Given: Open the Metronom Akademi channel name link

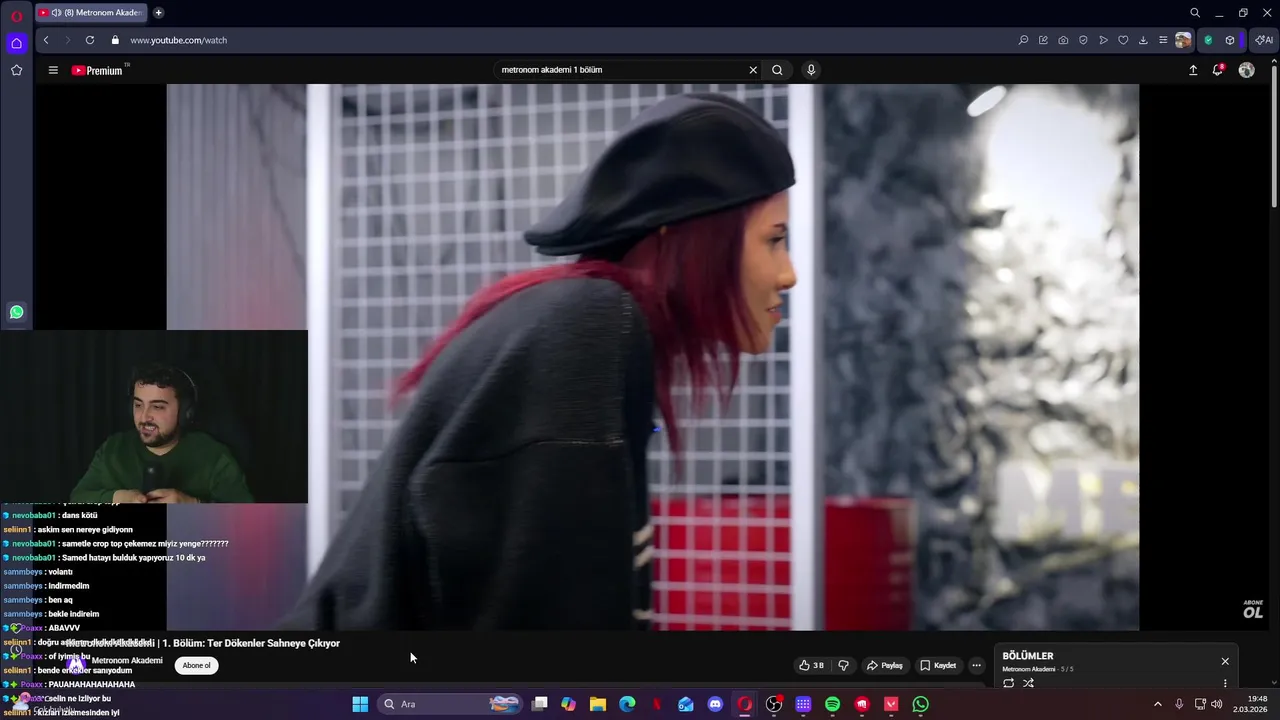Looking at the screenshot, I should (x=127, y=661).
